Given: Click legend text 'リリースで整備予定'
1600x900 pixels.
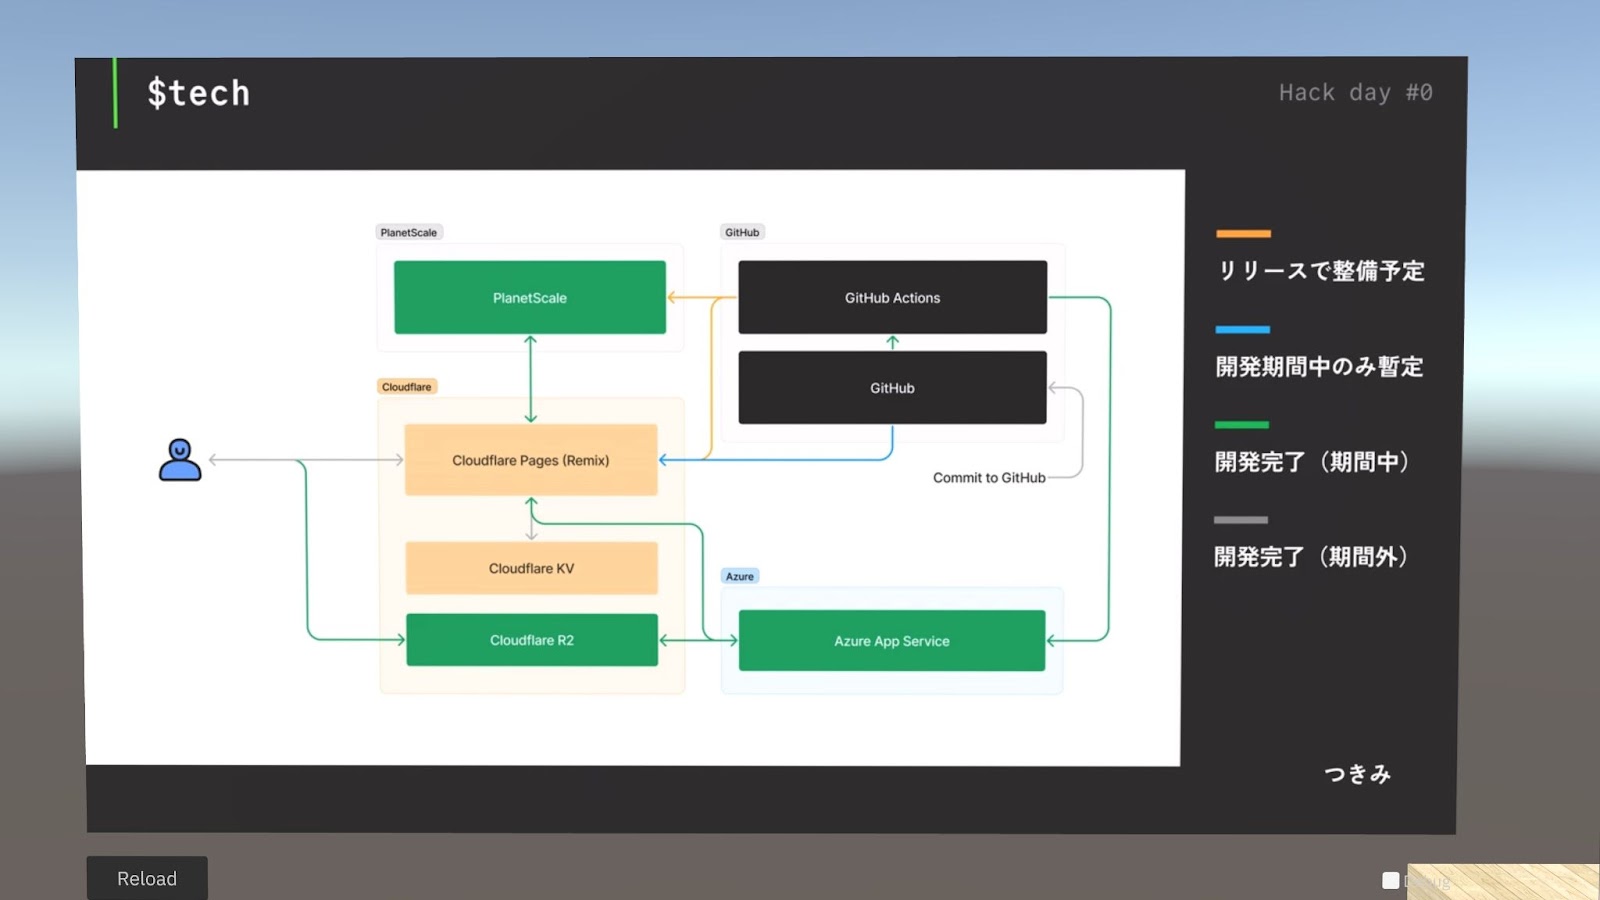Looking at the screenshot, I should tap(1320, 271).
